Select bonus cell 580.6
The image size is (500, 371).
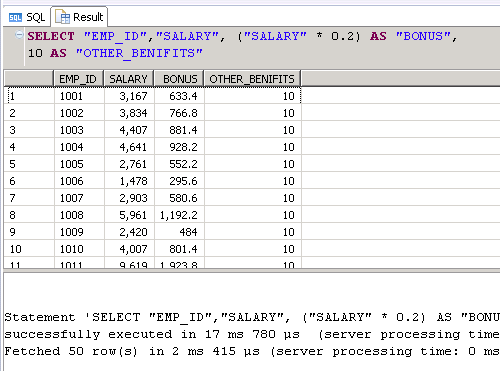(x=179, y=198)
